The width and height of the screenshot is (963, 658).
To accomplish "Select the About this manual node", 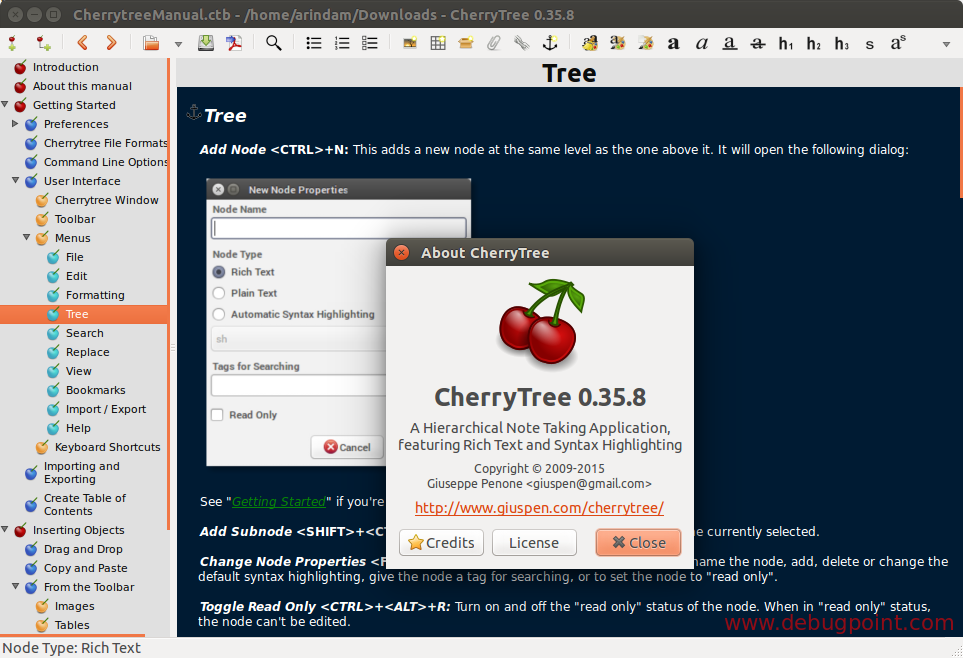I will point(82,86).
